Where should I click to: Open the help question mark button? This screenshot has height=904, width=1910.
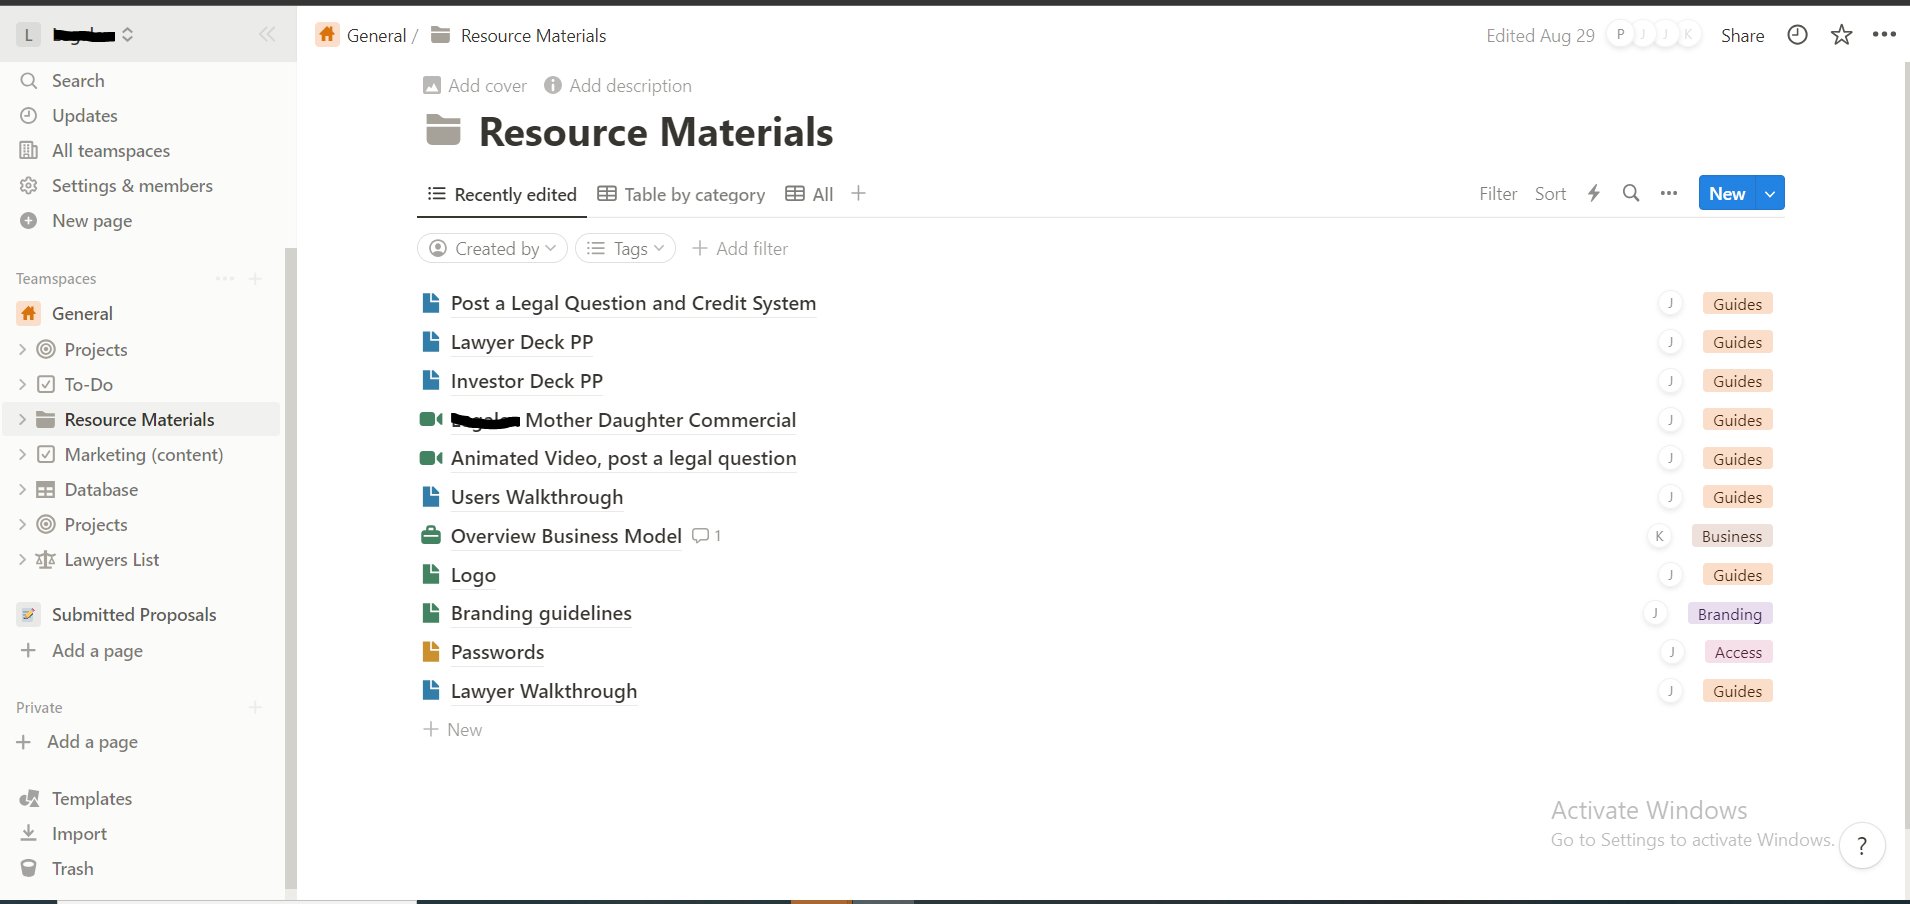point(1861,846)
